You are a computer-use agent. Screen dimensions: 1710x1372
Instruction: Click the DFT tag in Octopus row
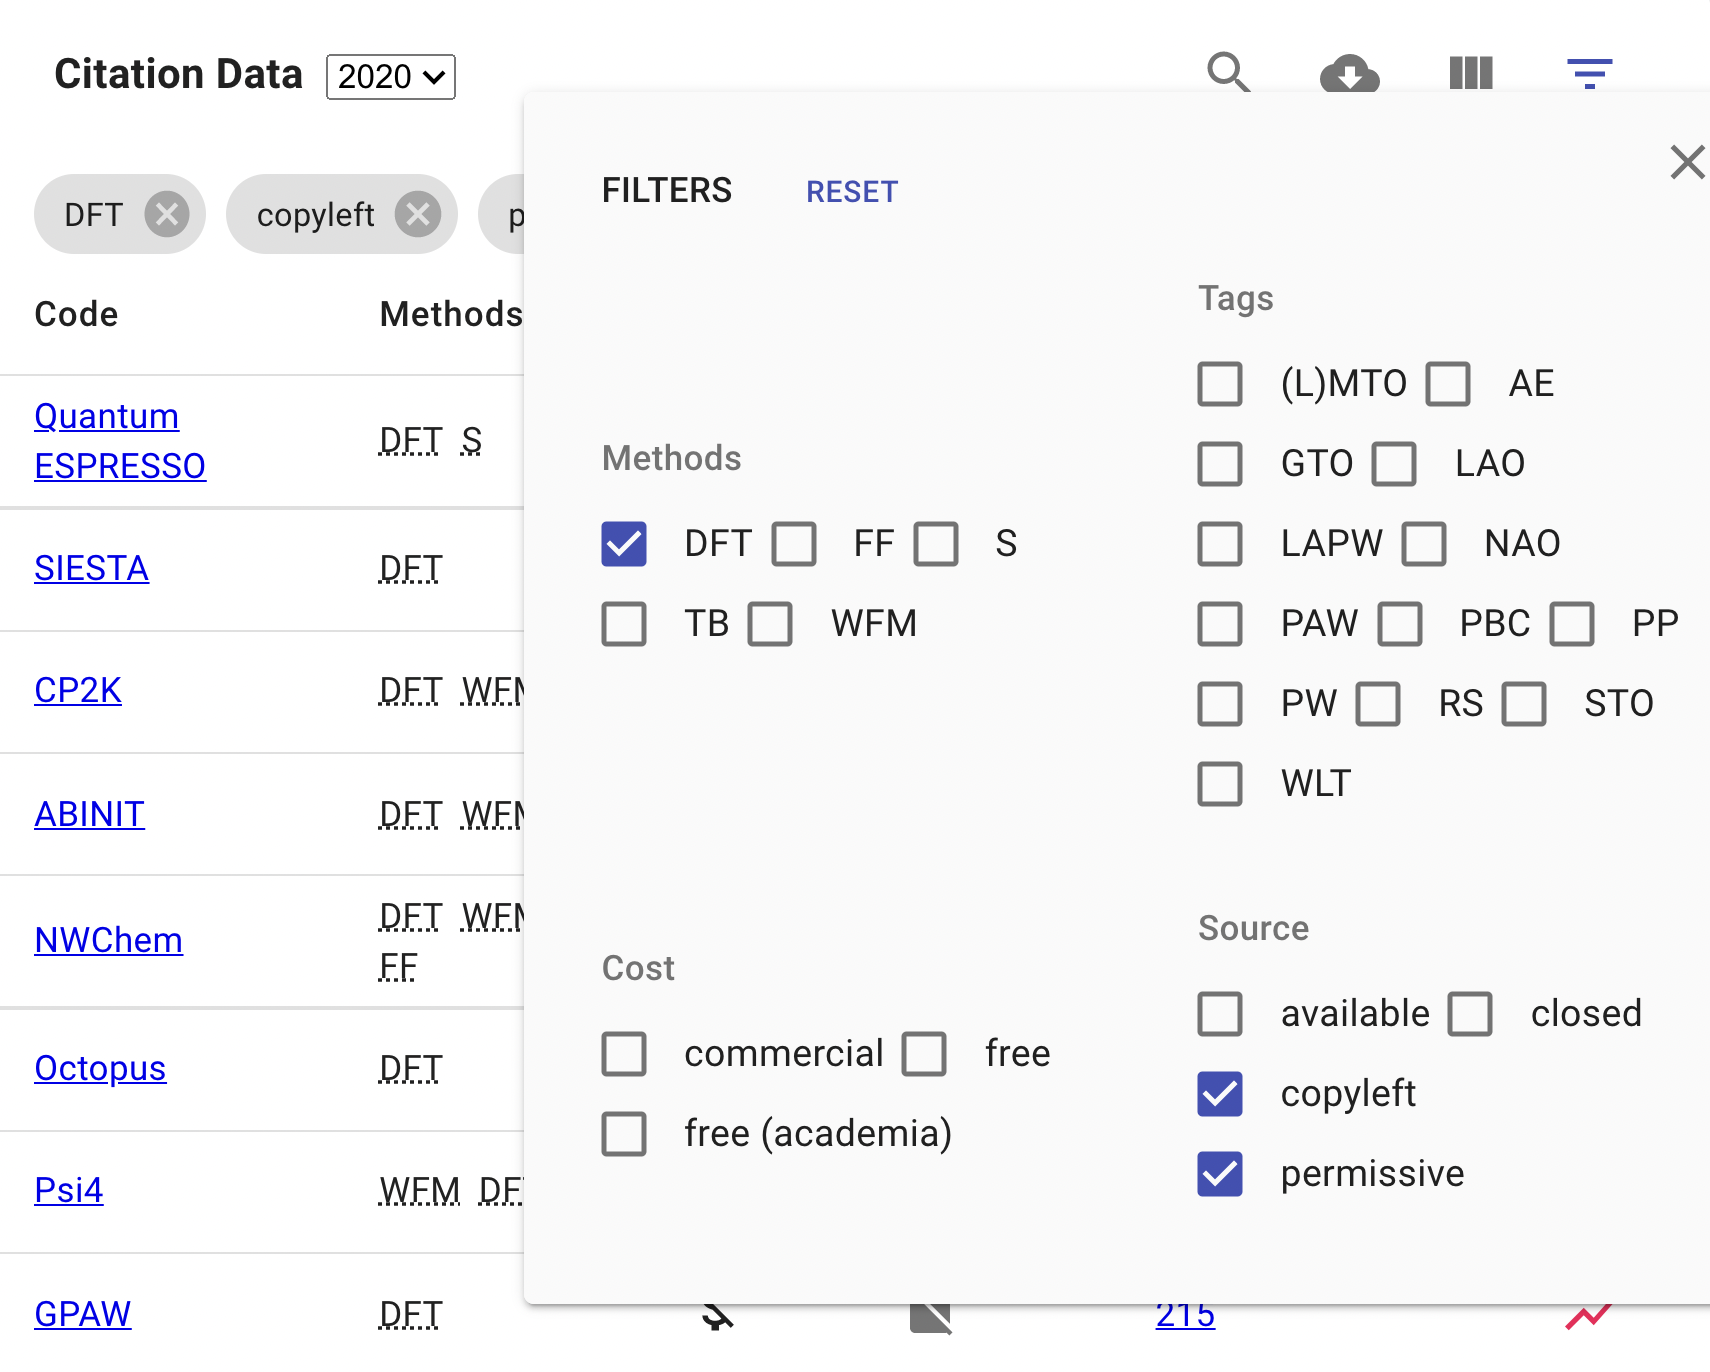[x=410, y=1068]
